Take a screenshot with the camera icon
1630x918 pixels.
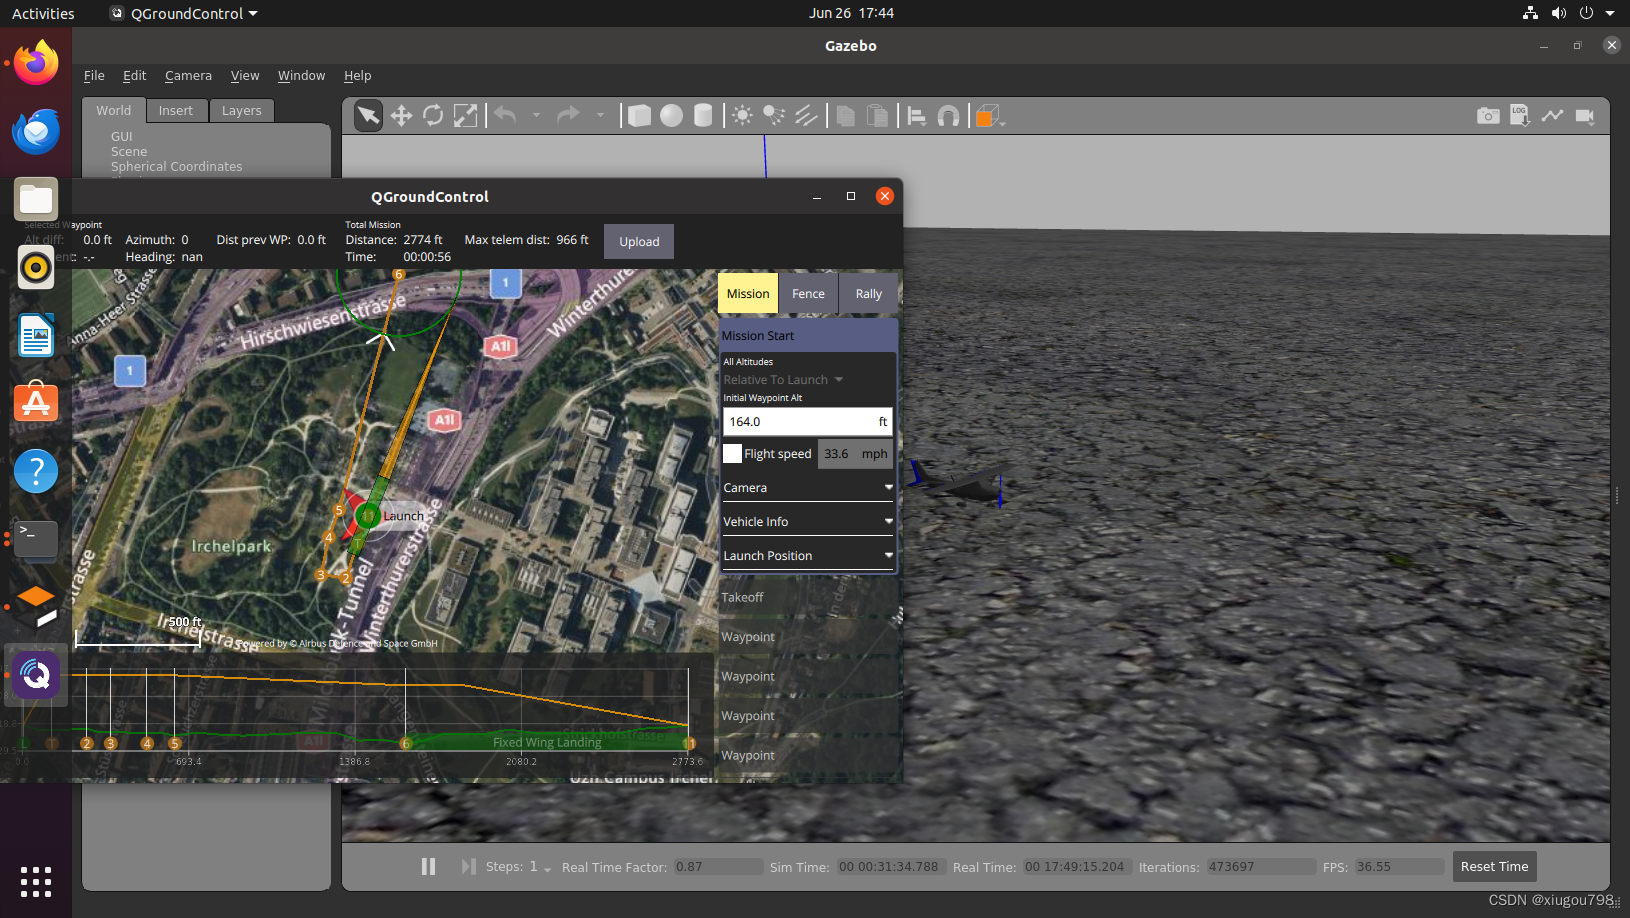pos(1488,116)
